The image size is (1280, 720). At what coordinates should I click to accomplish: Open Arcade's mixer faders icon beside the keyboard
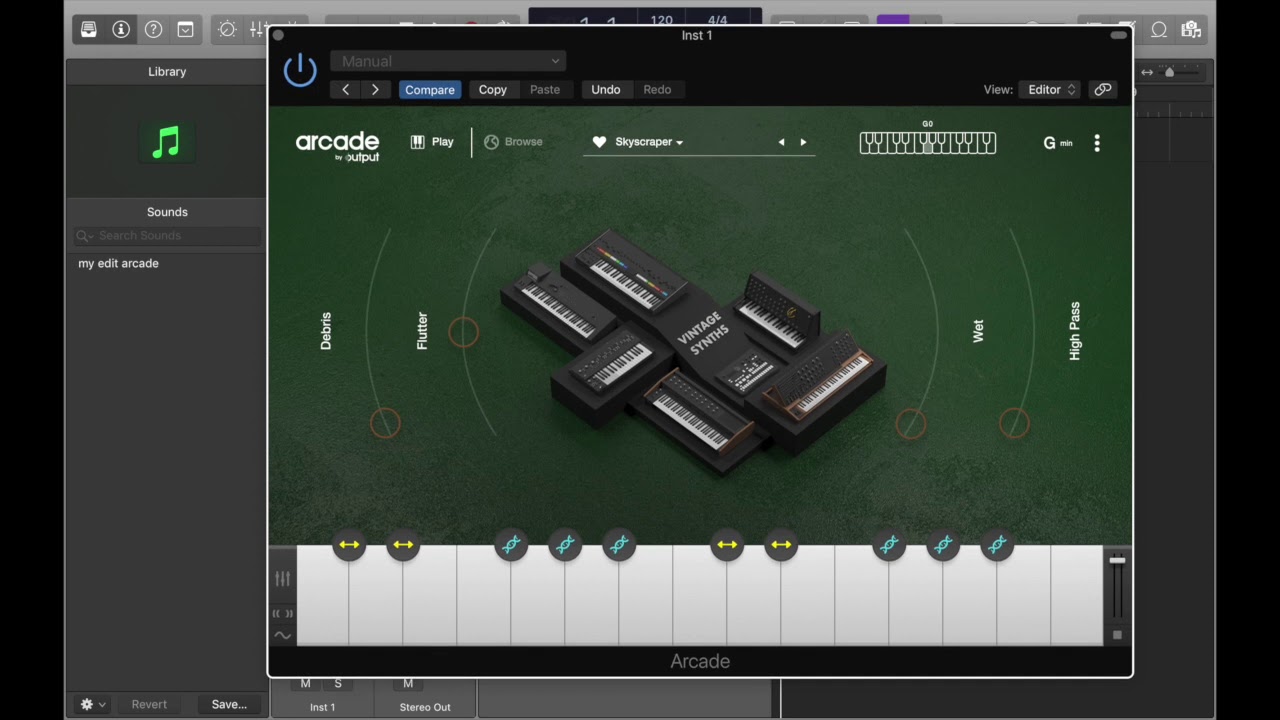tap(283, 579)
